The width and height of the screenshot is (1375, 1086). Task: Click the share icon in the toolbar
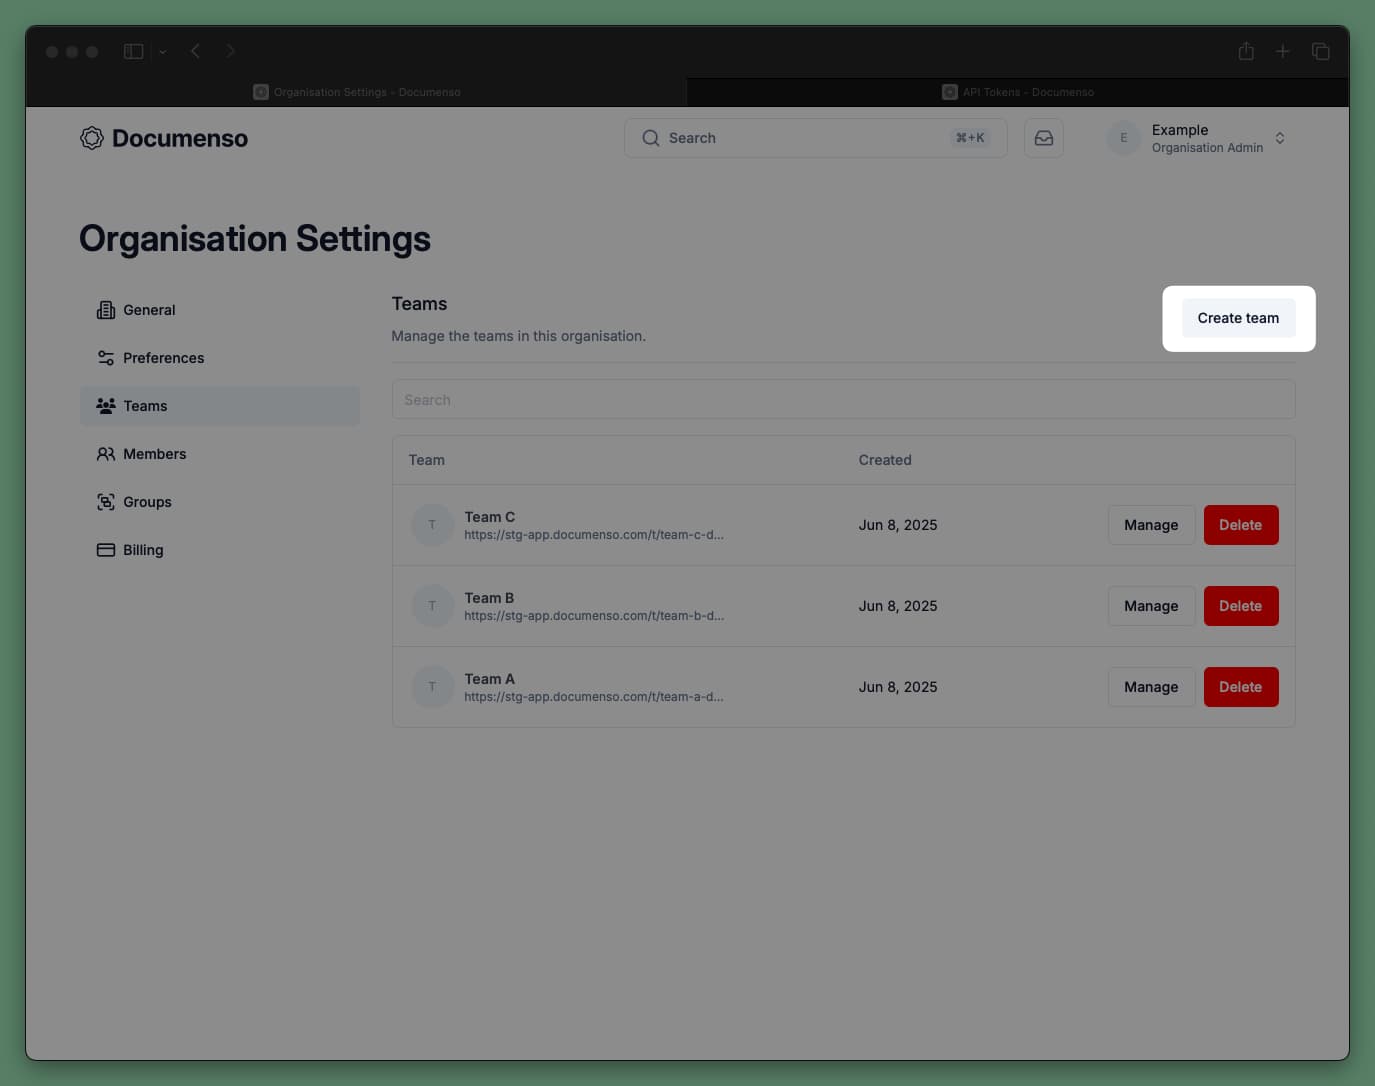pos(1246,50)
